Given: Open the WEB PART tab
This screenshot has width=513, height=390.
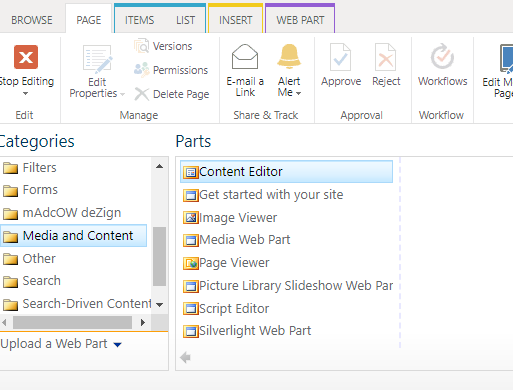Looking at the screenshot, I should coord(300,20).
